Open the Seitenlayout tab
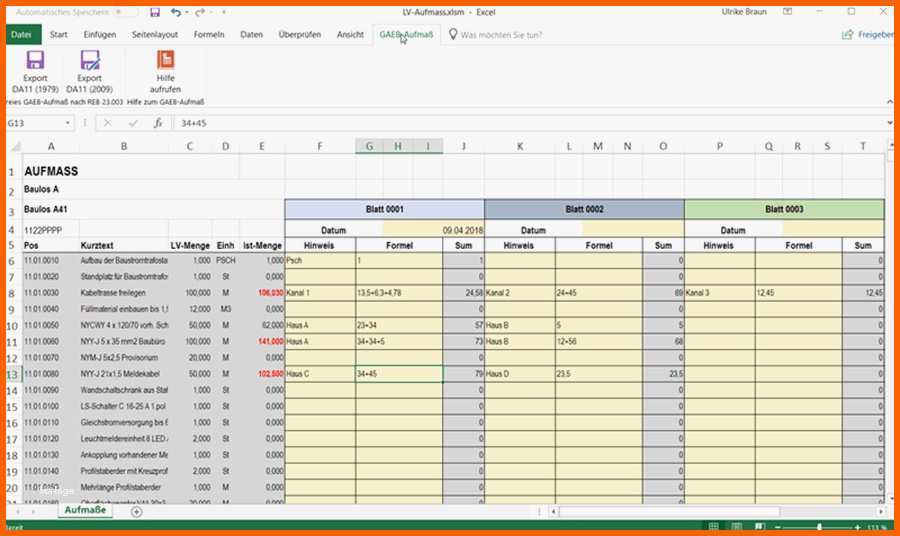900x536 pixels. 155,34
